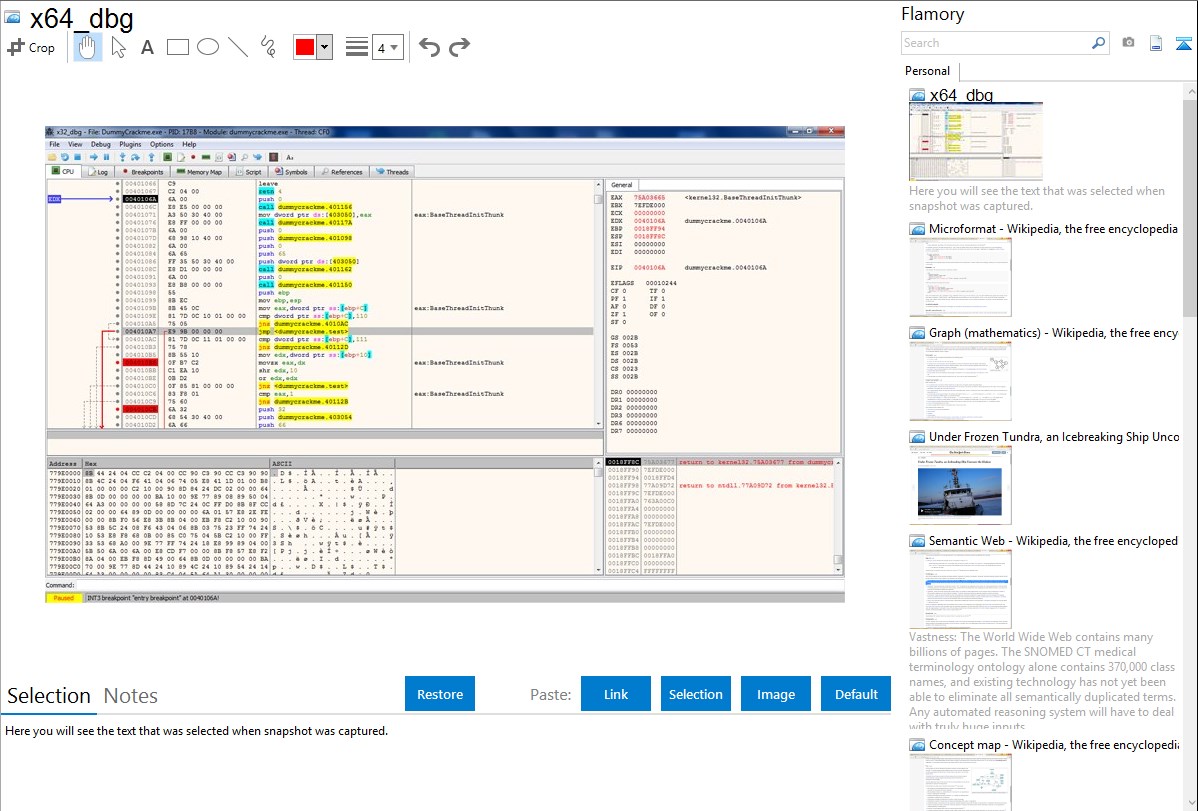
Task: Click the Concept map - Wikipedia title
Action: click(1054, 744)
